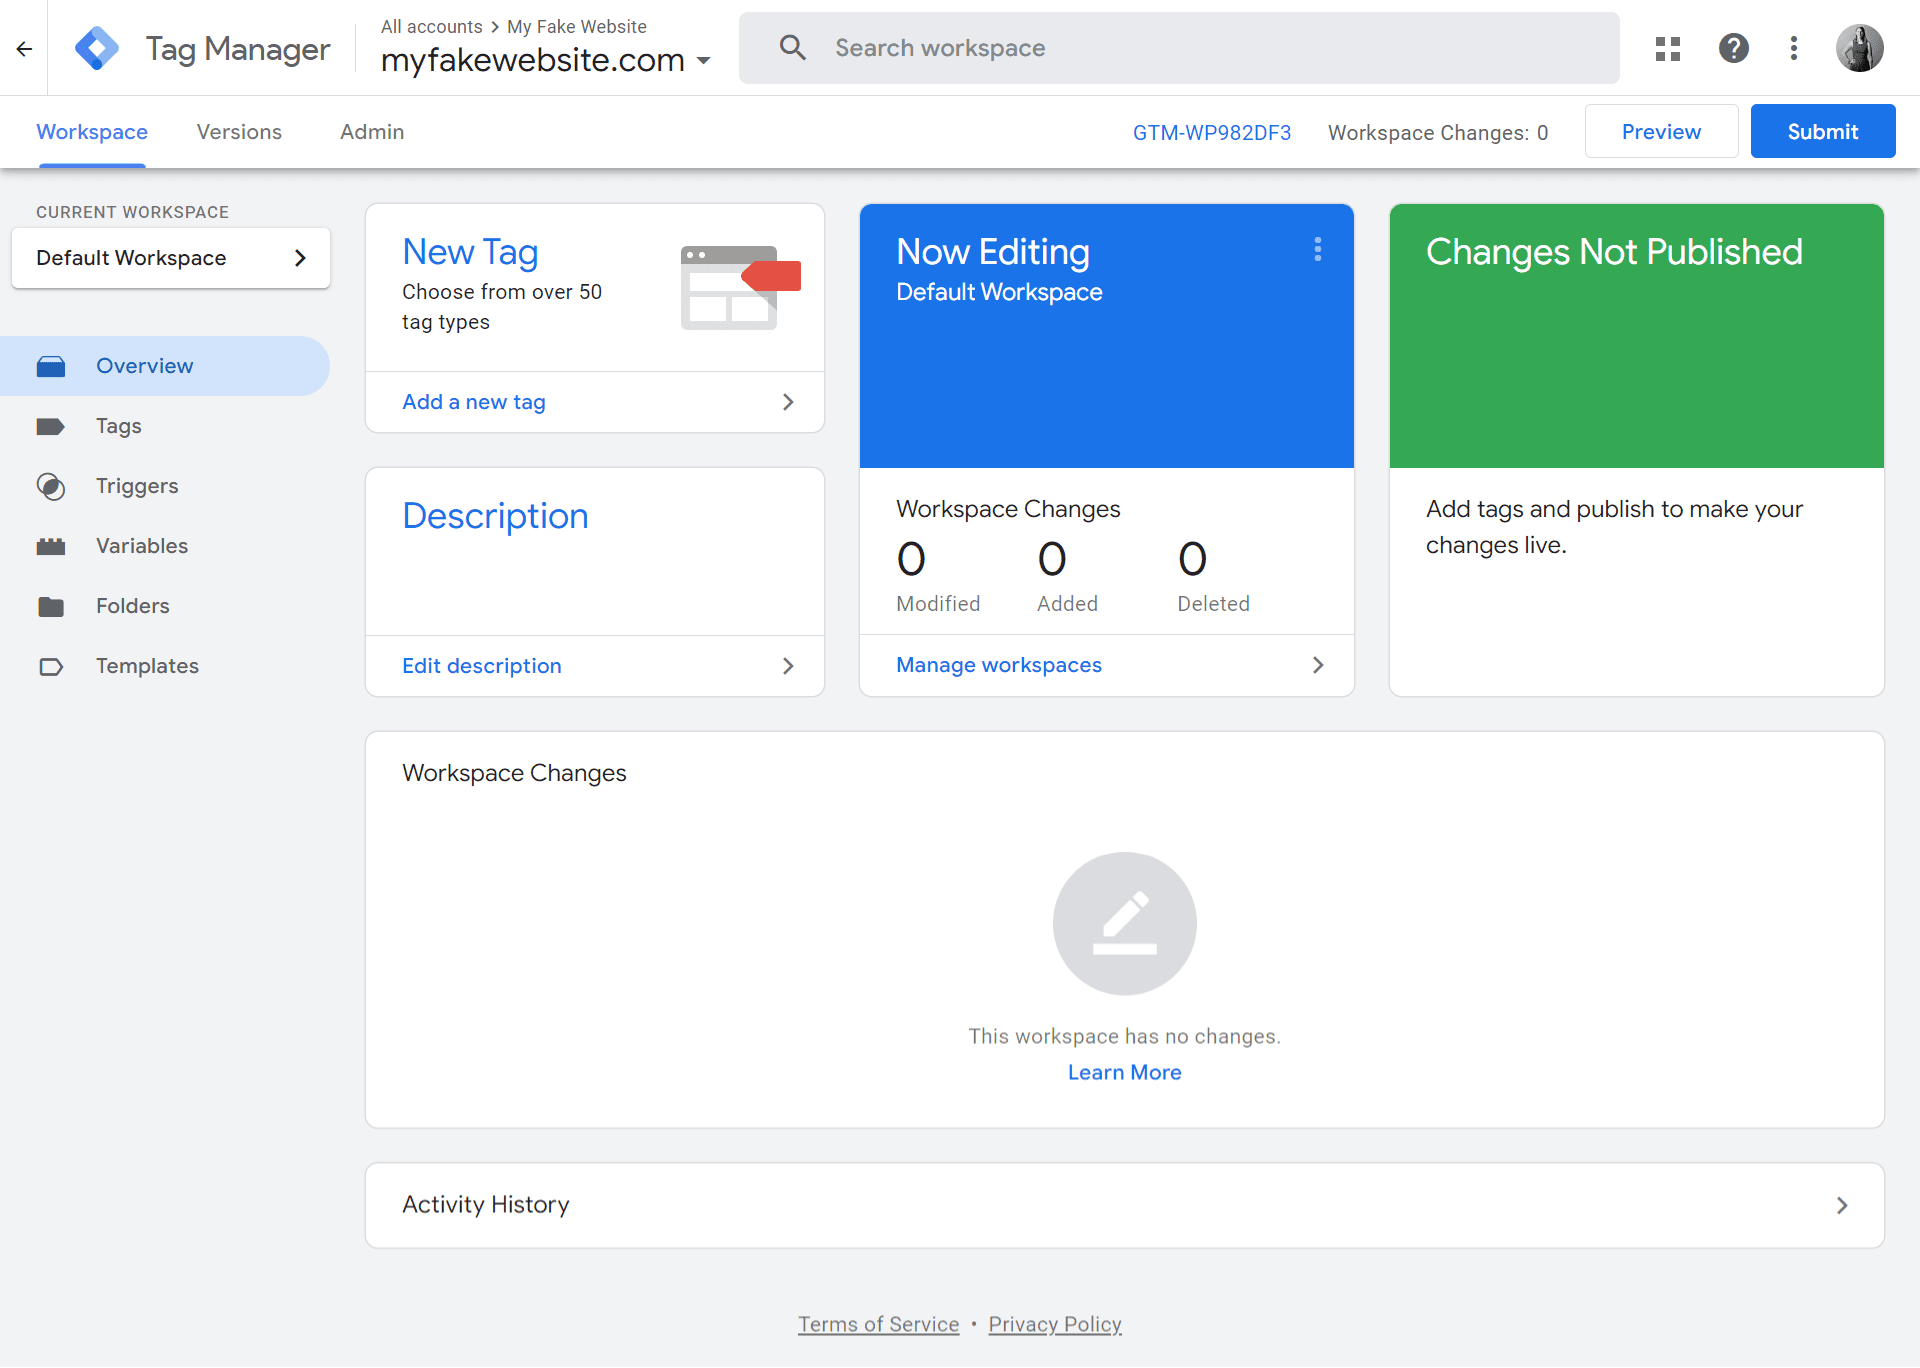Switch to the Admin tab
The height and width of the screenshot is (1368, 1920).
pyautogui.click(x=372, y=132)
